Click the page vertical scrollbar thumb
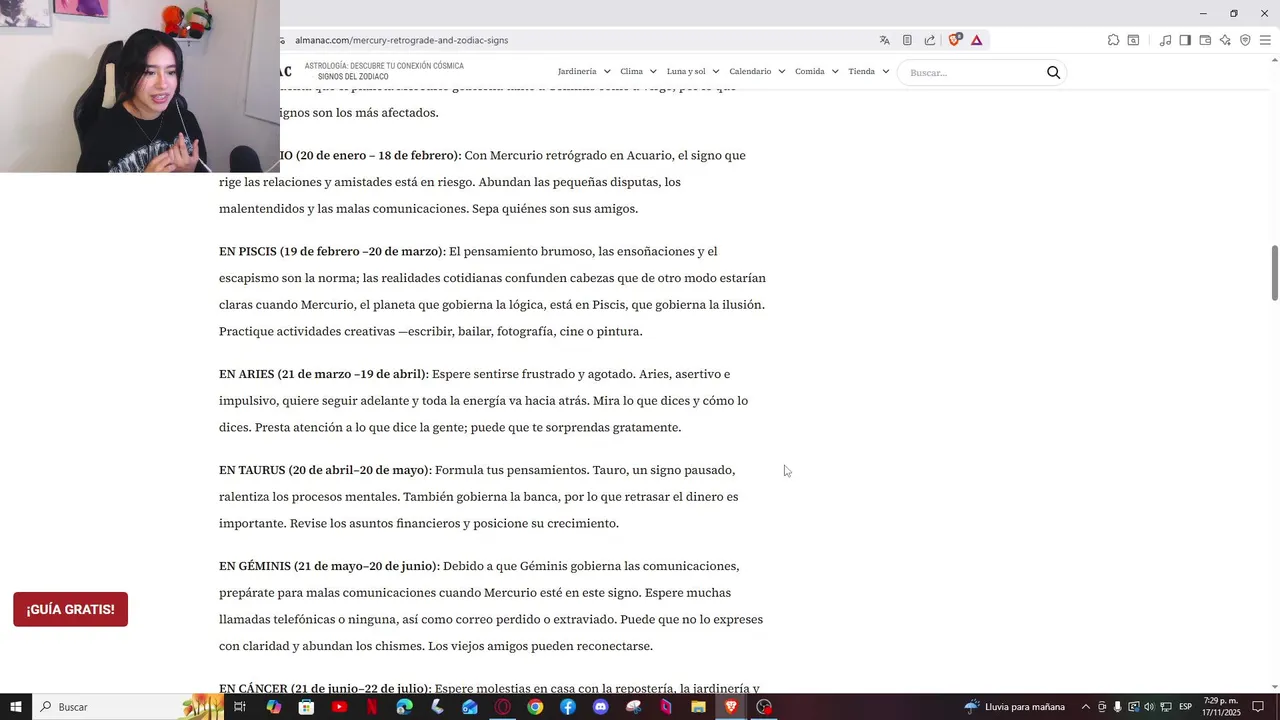 (x=1274, y=272)
